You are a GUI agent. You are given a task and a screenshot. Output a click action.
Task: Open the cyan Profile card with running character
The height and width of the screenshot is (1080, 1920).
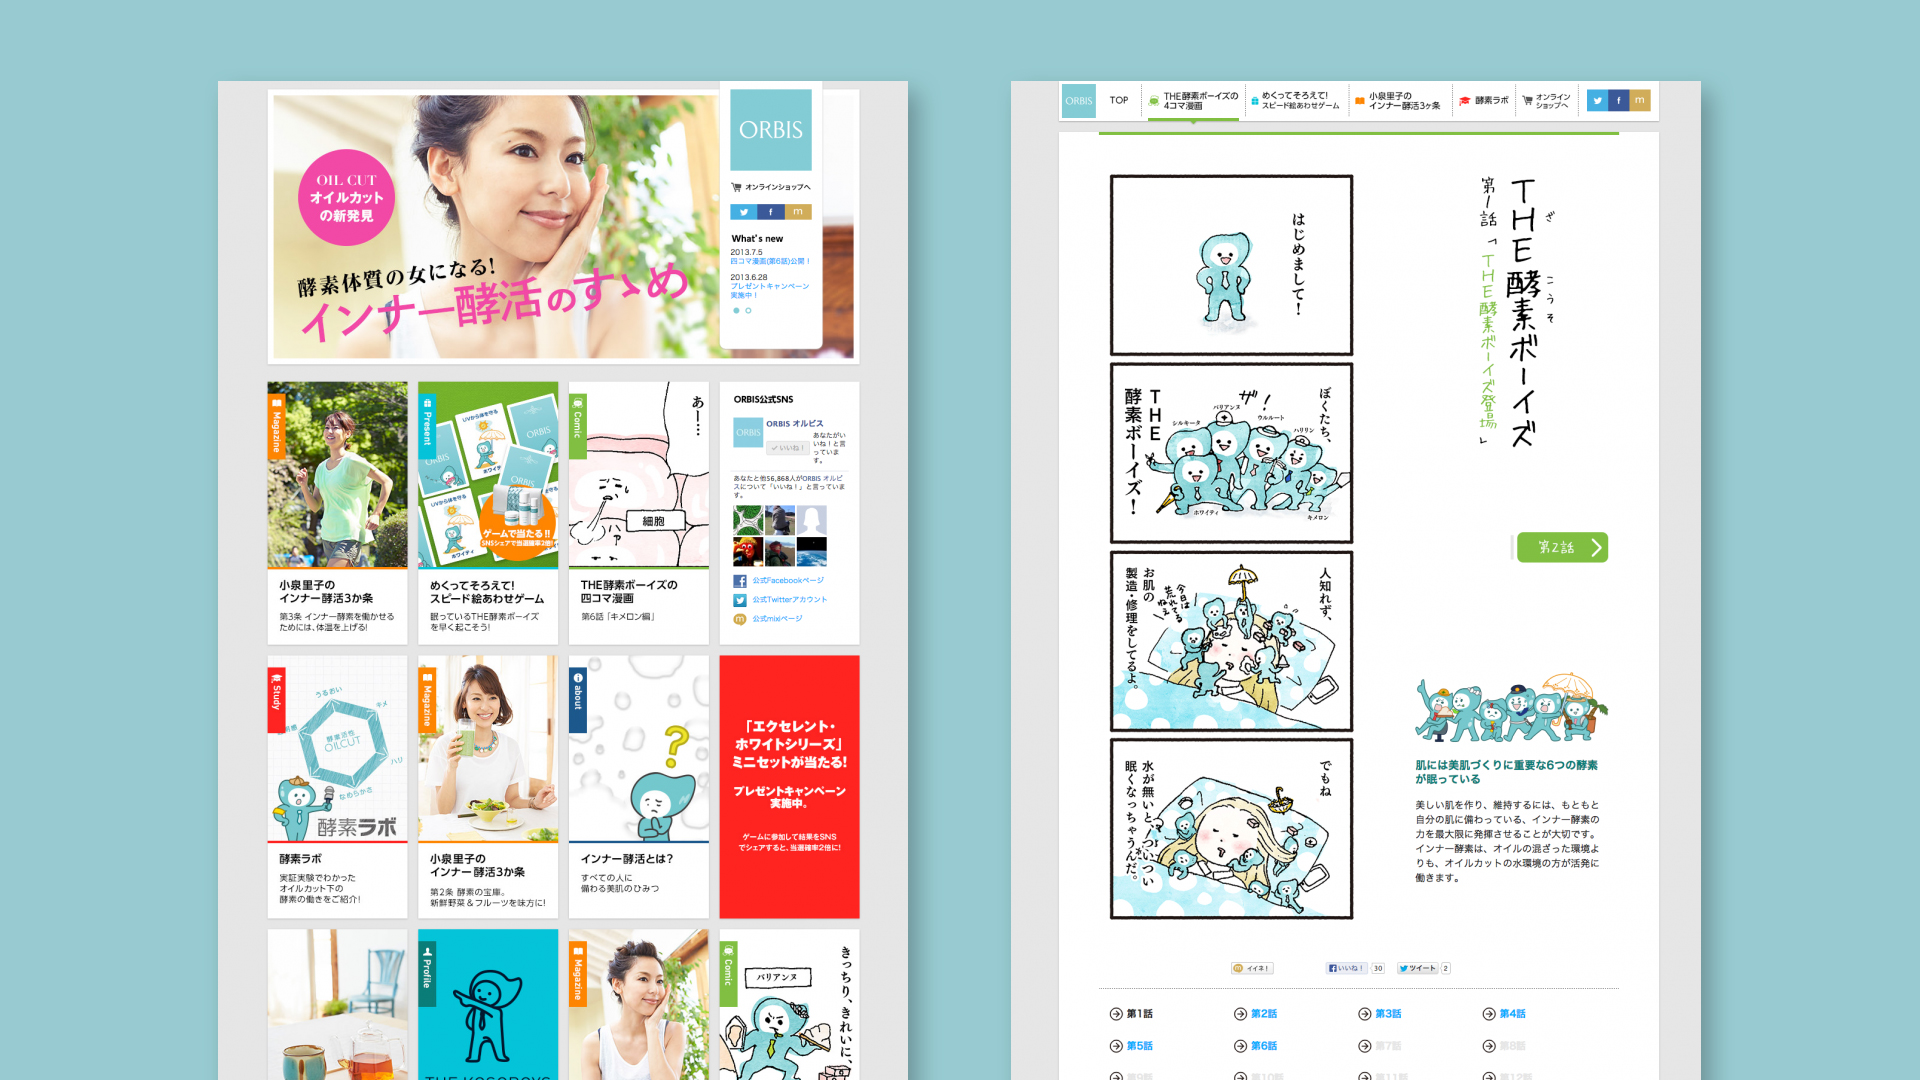click(x=488, y=1004)
